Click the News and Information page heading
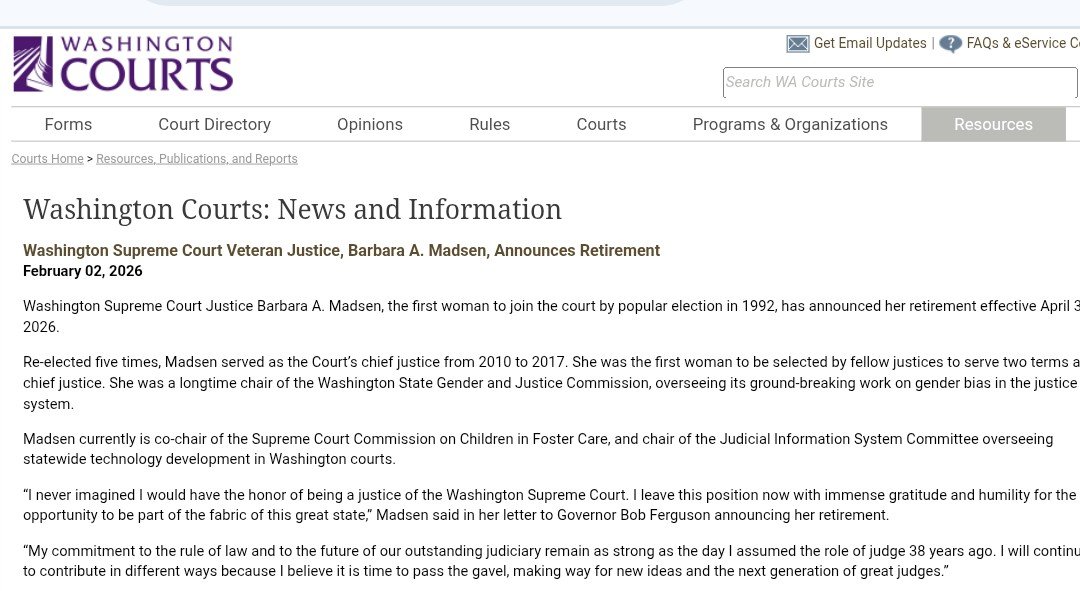 click(292, 209)
